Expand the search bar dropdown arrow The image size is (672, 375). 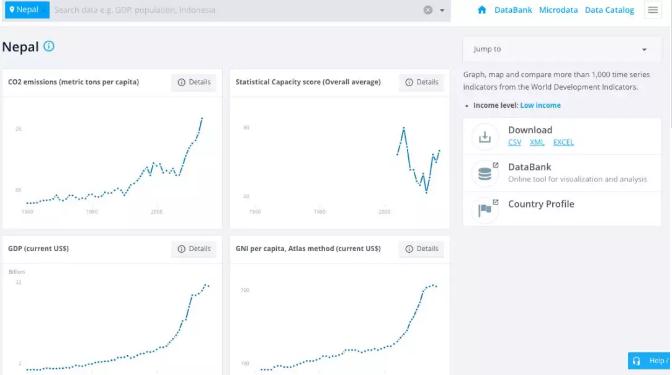[x=442, y=10]
